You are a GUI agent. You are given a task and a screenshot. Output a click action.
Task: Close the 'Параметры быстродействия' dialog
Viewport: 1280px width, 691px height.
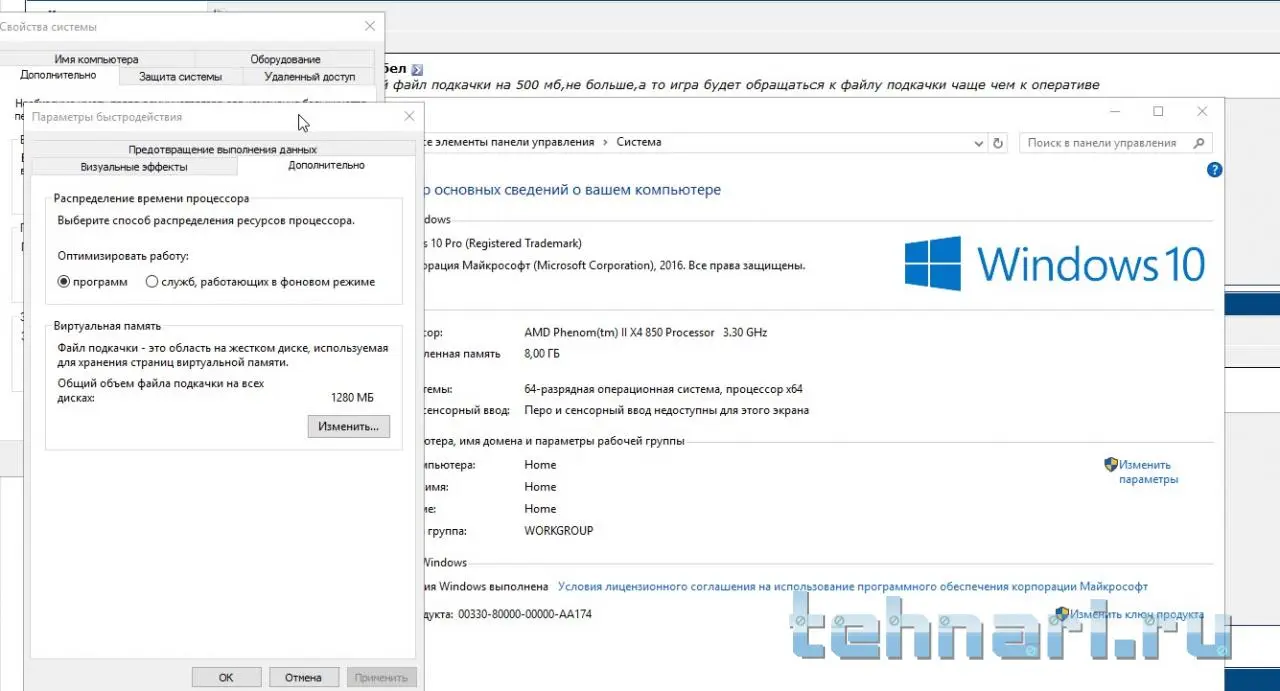point(409,117)
